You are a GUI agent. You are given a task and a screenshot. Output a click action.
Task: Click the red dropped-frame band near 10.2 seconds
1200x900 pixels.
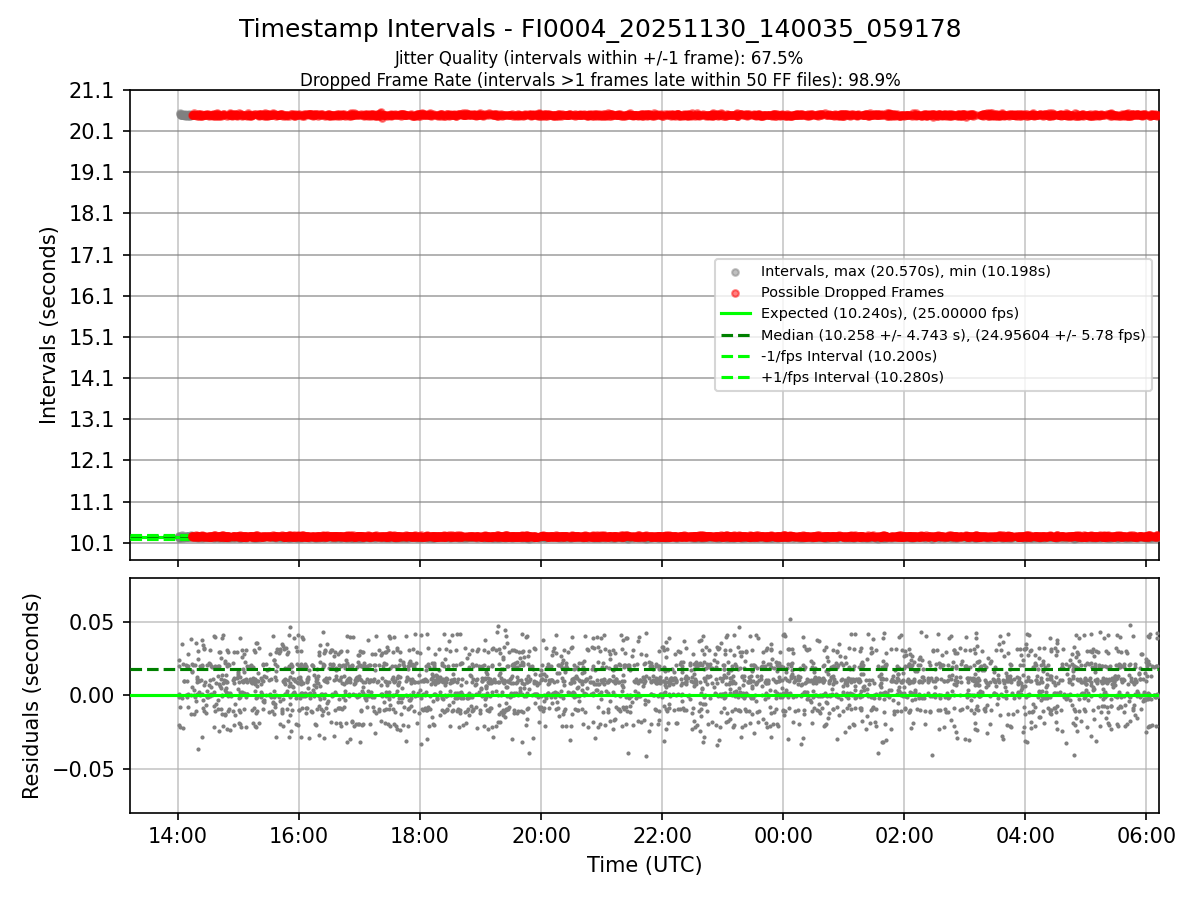point(675,537)
